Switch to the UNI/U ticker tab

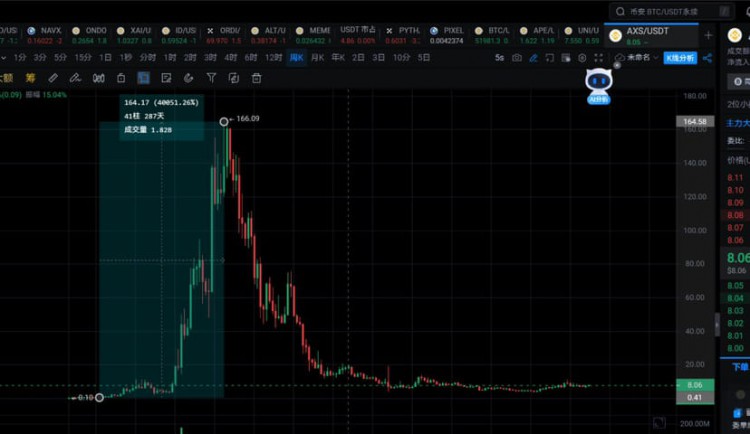click(x=582, y=35)
